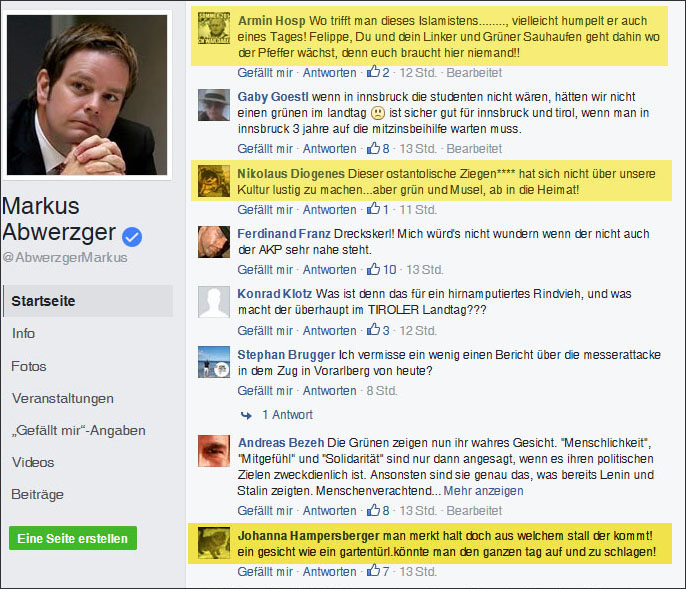686x589 pixels.
Task: Click the thumbs-up icon under Johanna Hampersberger's comment
Action: point(373,570)
